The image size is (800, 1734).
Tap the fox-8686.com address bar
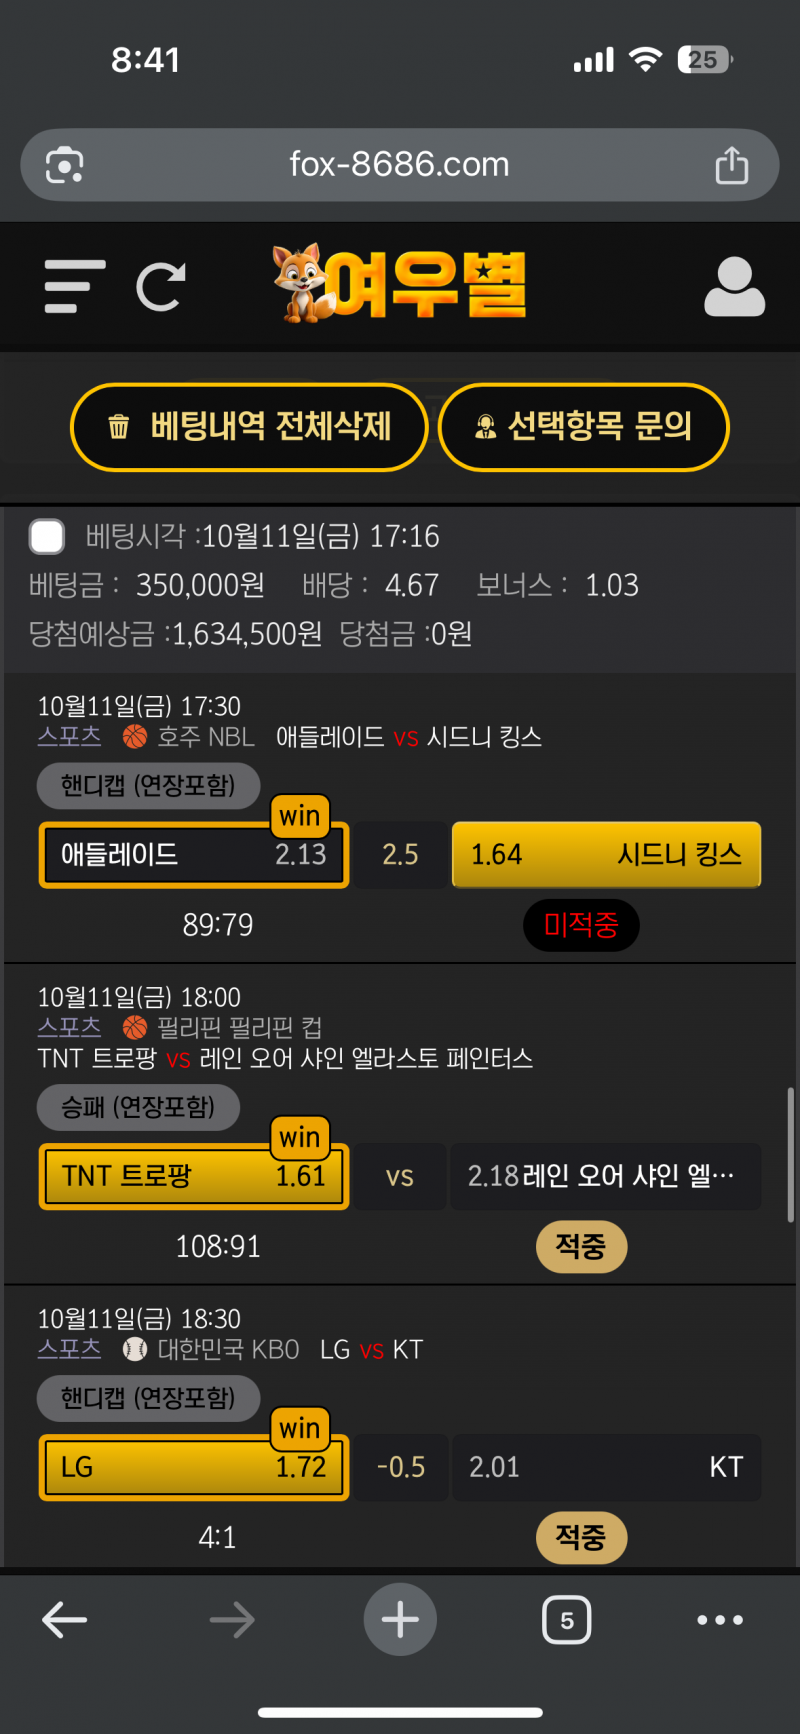click(x=399, y=165)
